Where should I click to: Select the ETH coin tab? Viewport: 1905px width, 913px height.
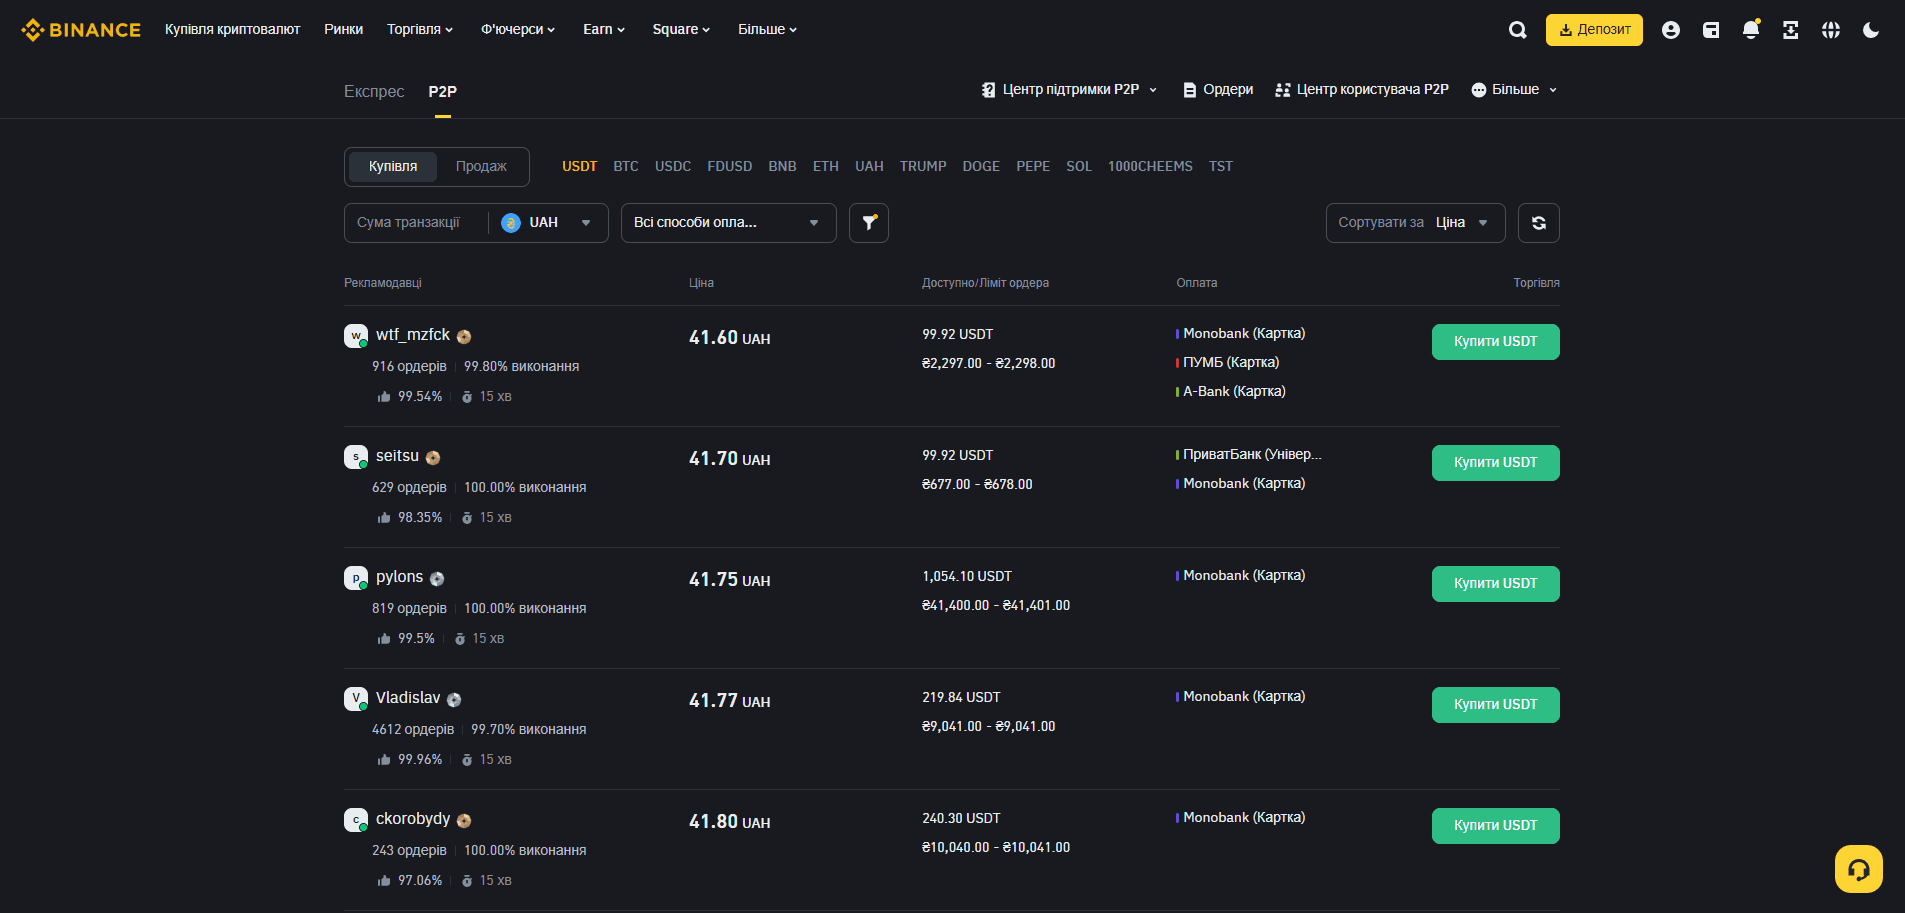[826, 166]
